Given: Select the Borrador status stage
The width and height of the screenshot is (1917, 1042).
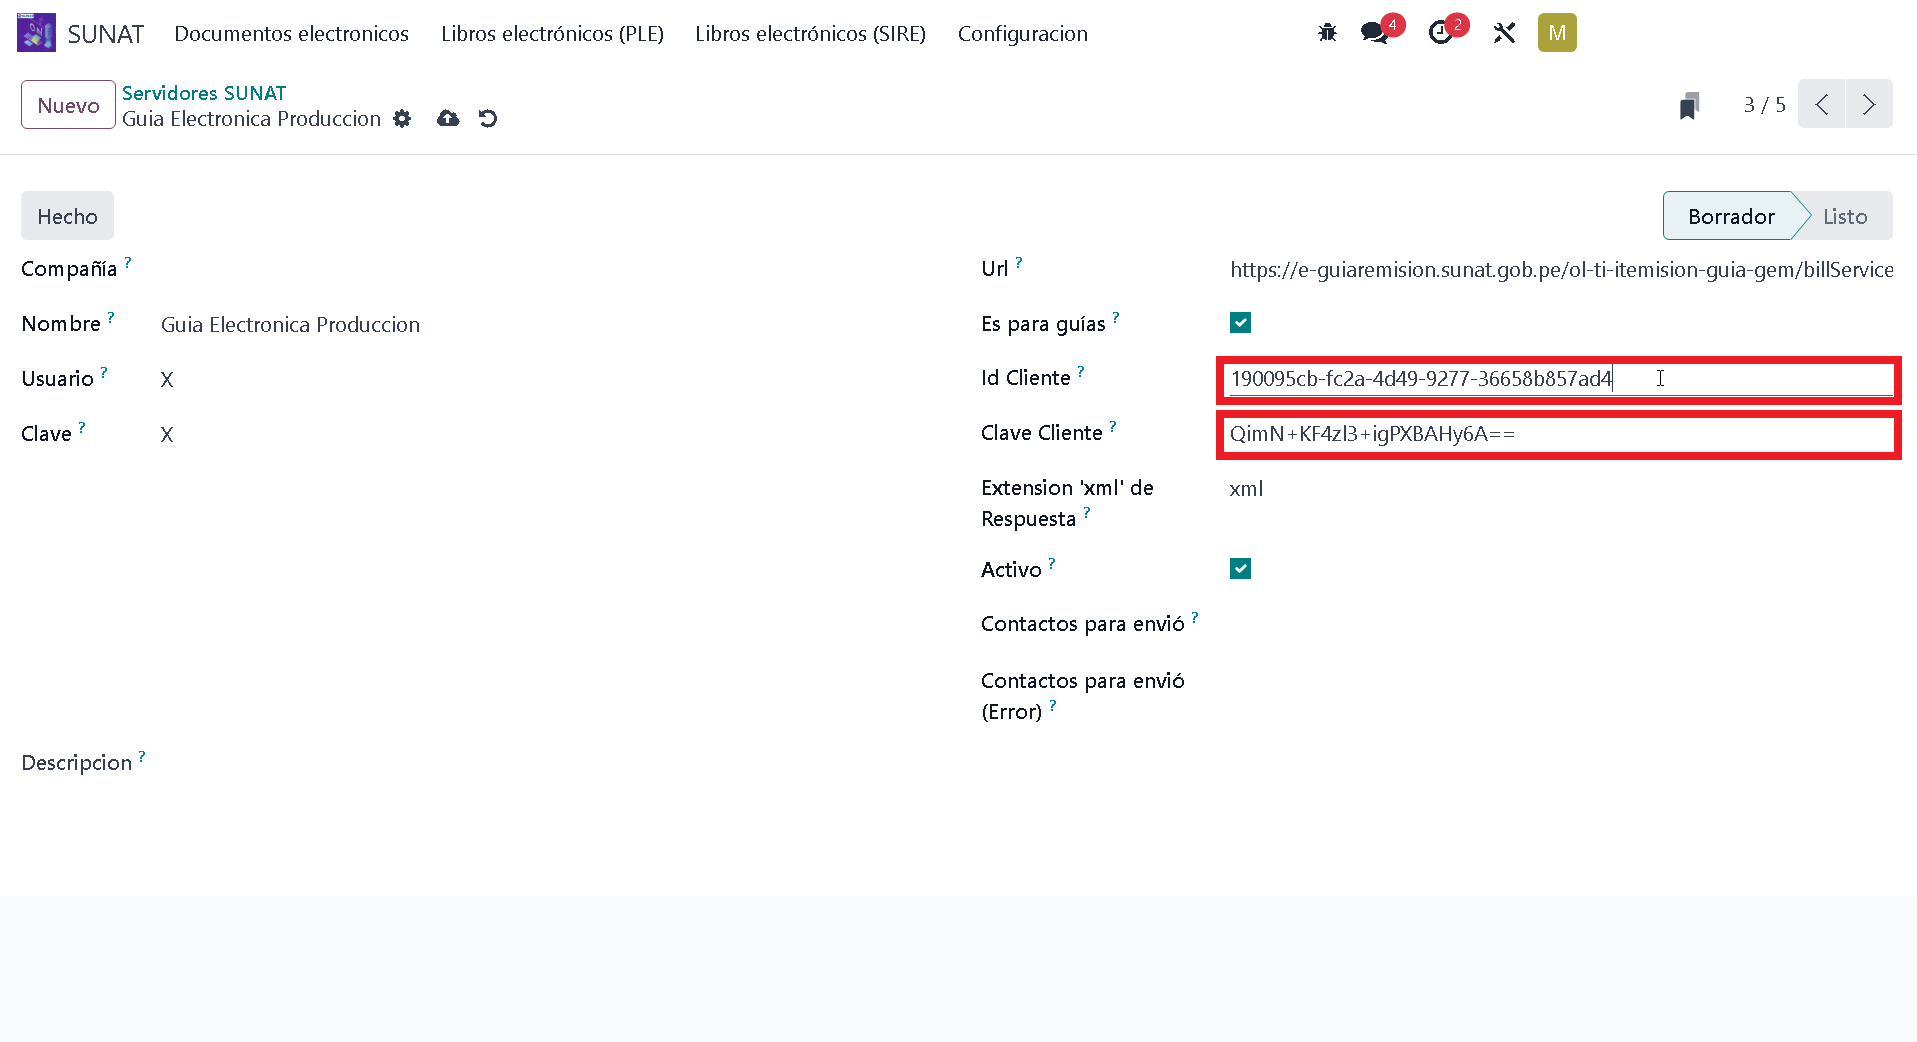Looking at the screenshot, I should pyautogui.click(x=1730, y=216).
